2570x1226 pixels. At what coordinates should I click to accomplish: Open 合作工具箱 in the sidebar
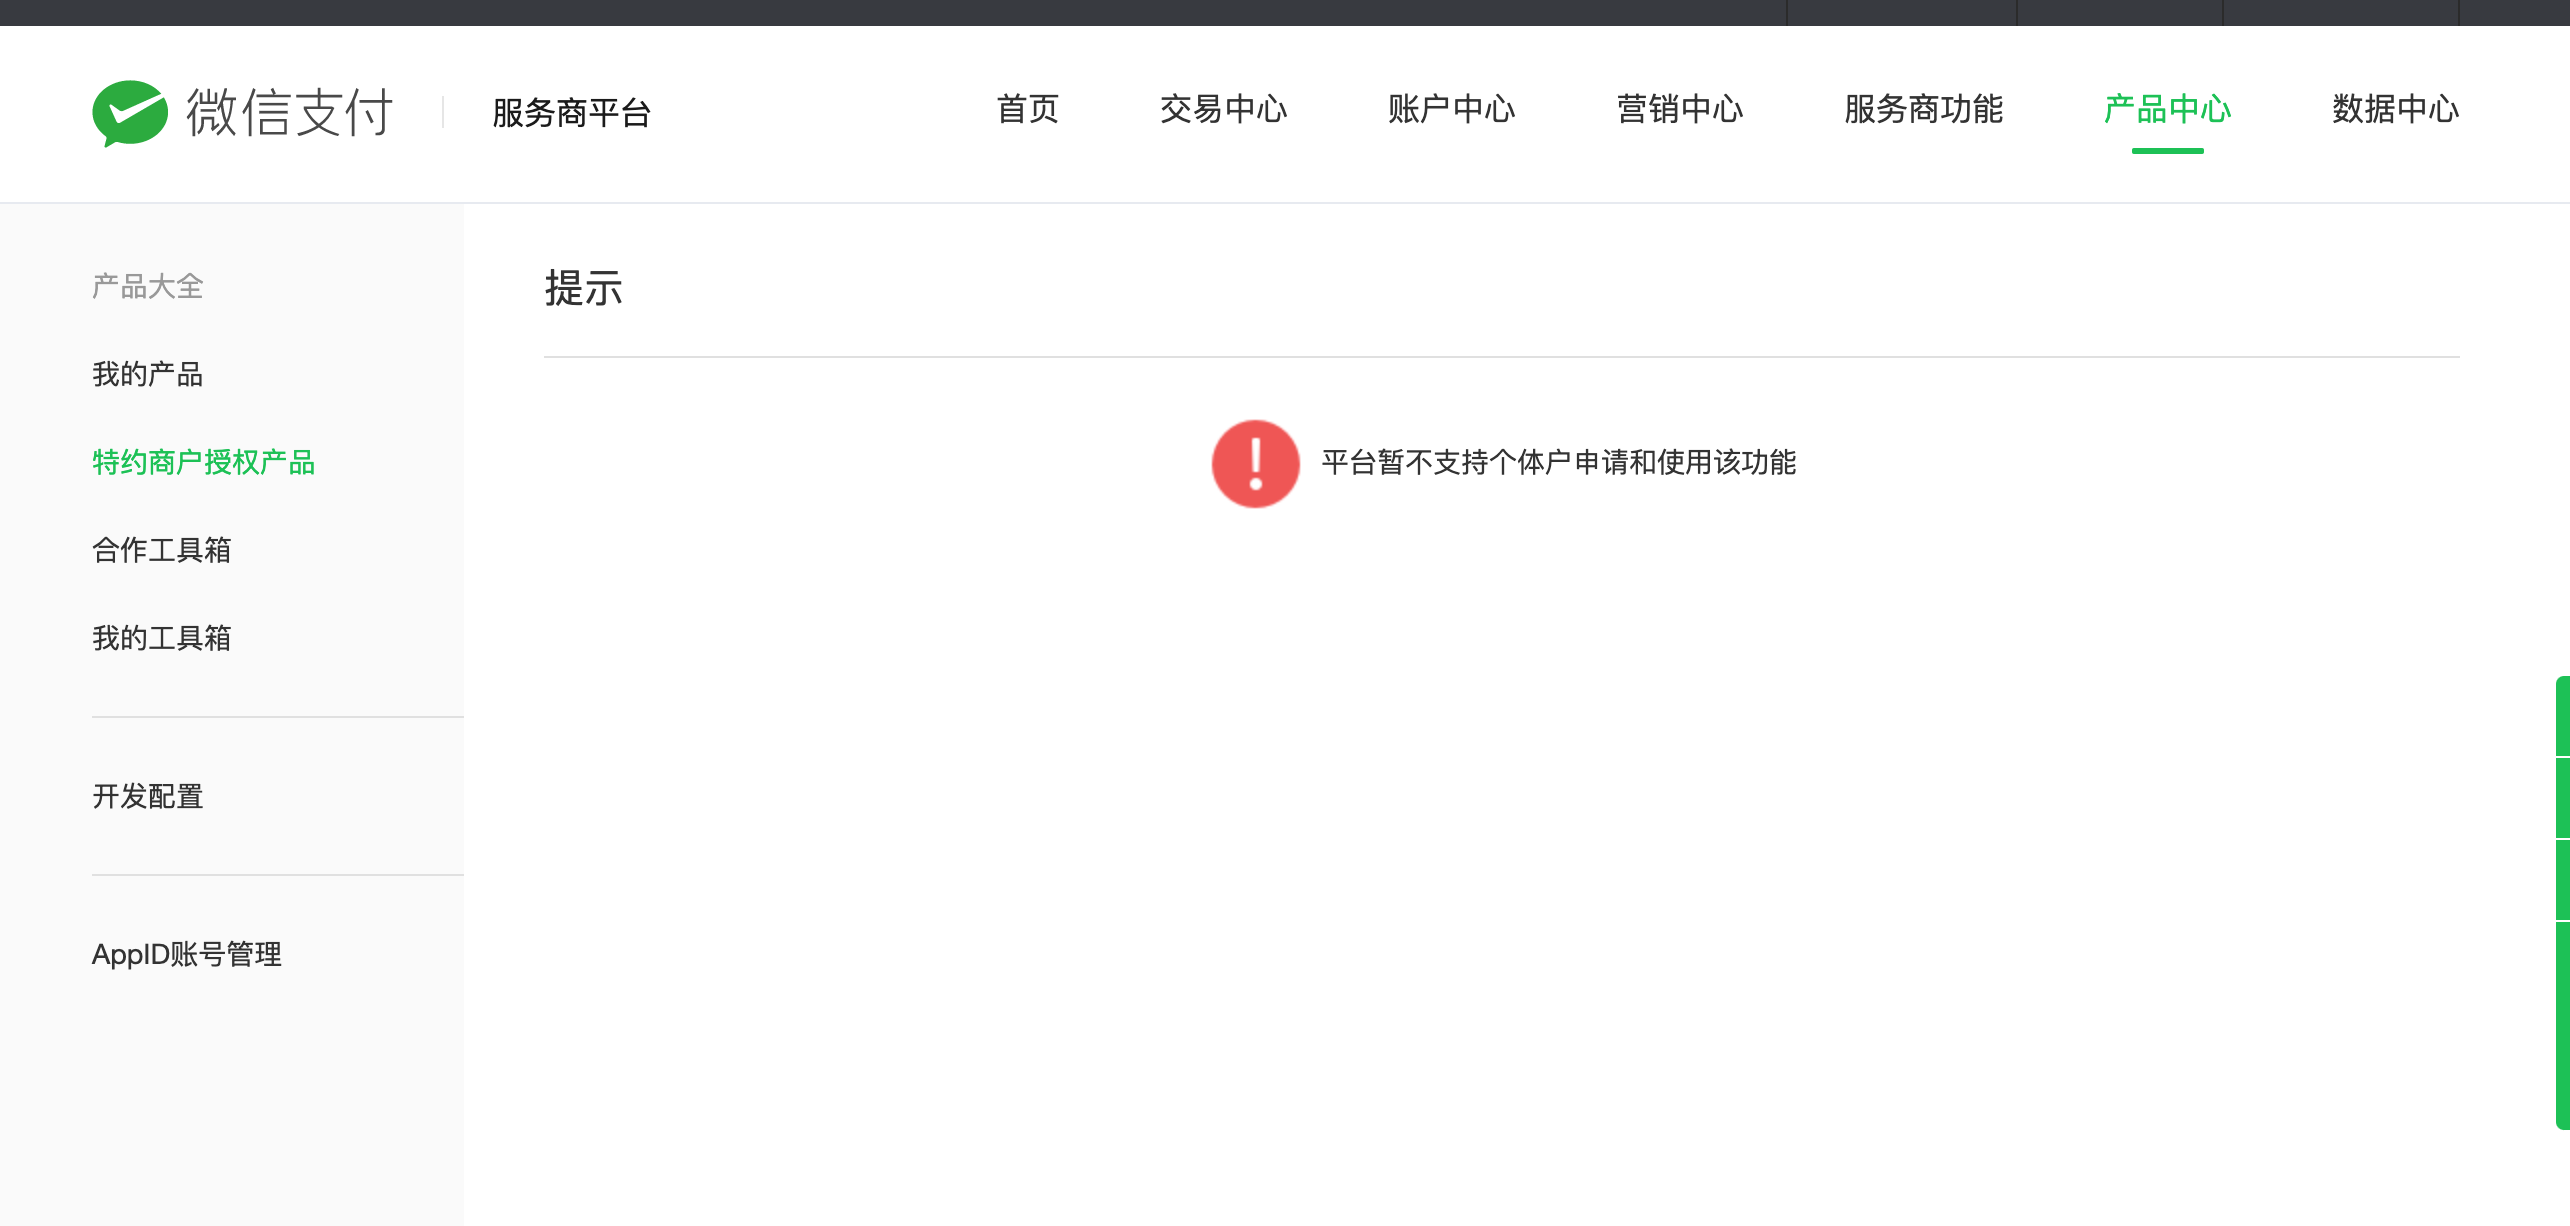[x=162, y=550]
